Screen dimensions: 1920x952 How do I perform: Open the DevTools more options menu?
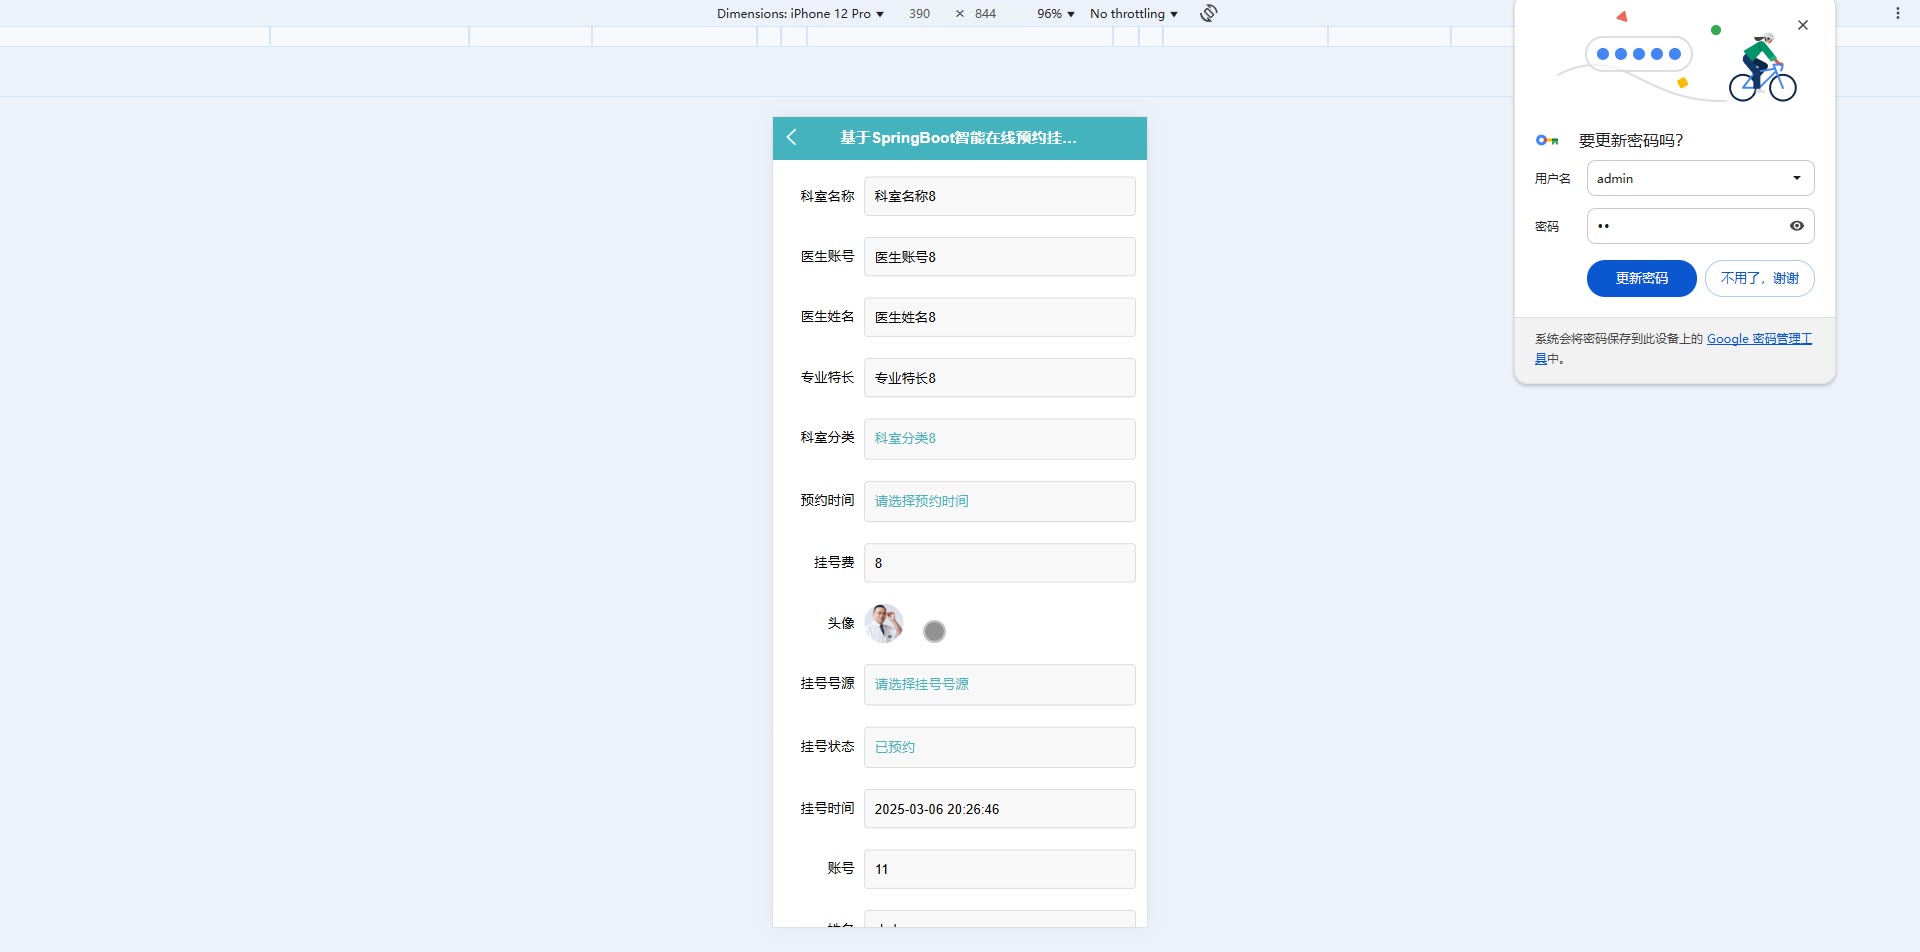tap(1898, 13)
